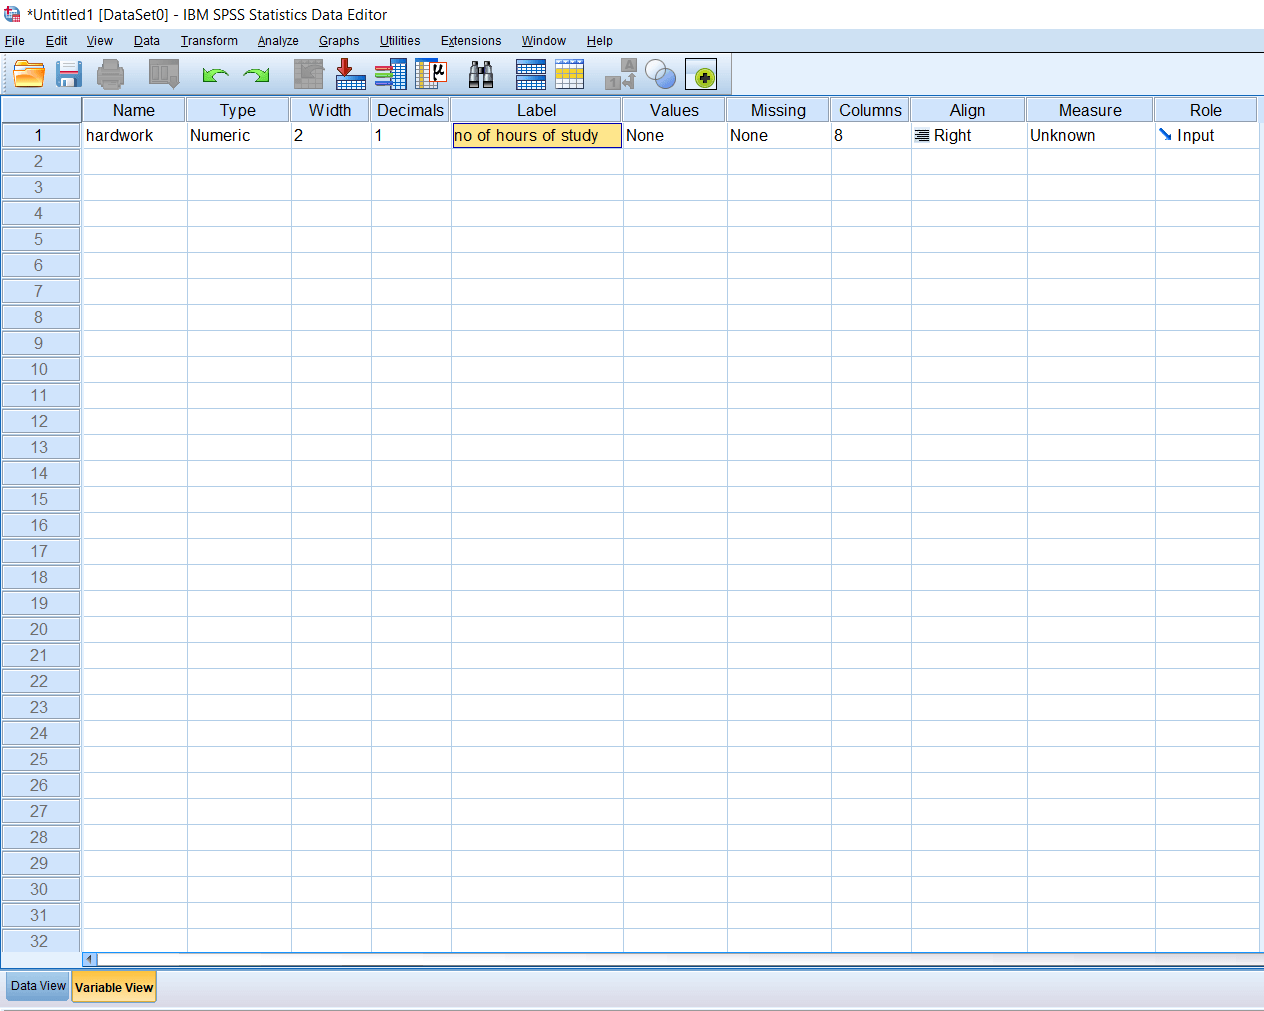The height and width of the screenshot is (1011, 1264).
Task: Open the Values cell dropdown for hardwork
Action: pyautogui.click(x=673, y=135)
